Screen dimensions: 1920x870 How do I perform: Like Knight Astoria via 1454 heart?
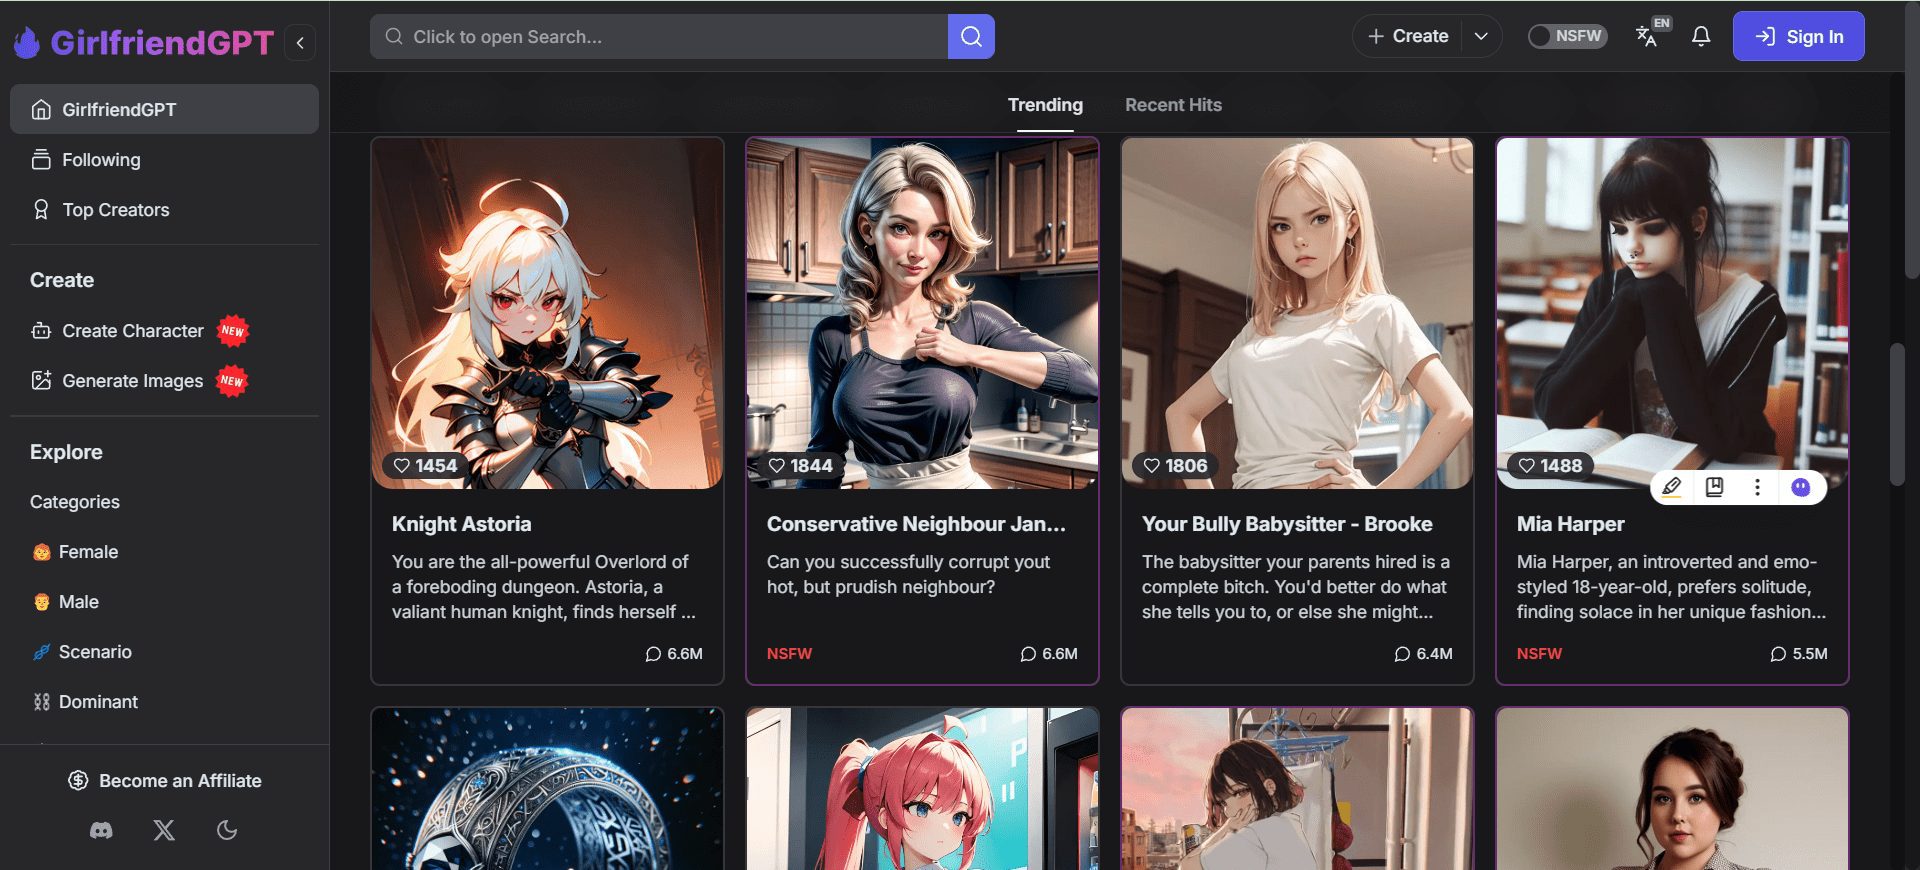click(425, 465)
